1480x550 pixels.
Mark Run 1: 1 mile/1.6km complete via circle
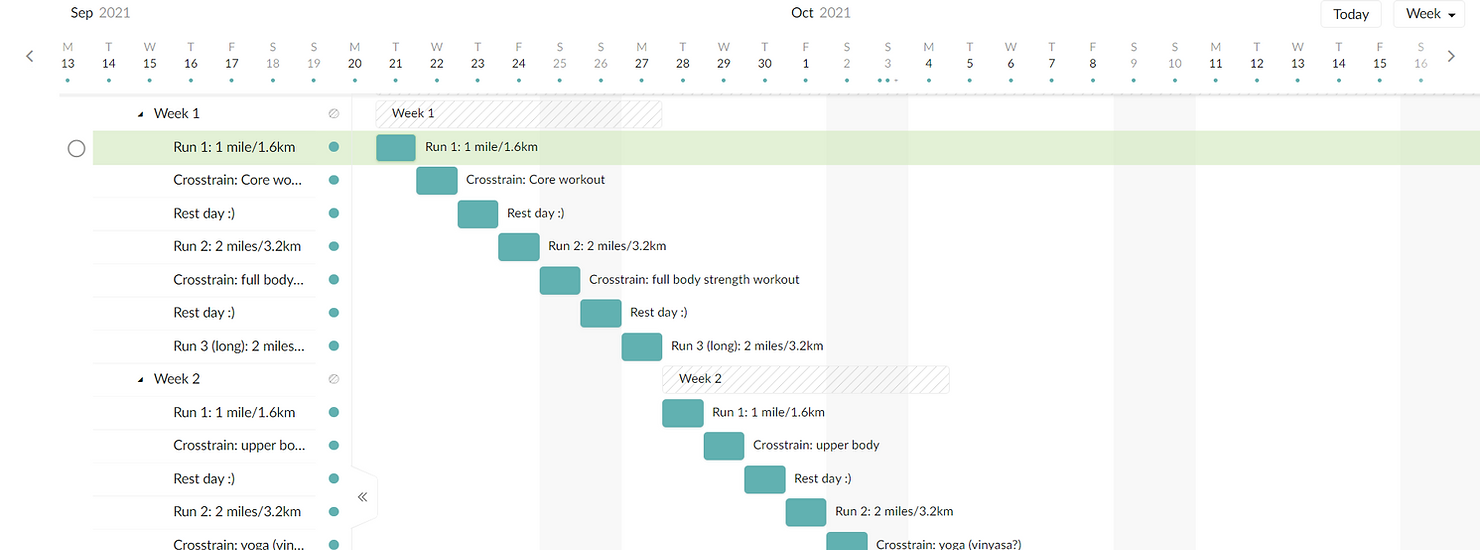coord(76,148)
